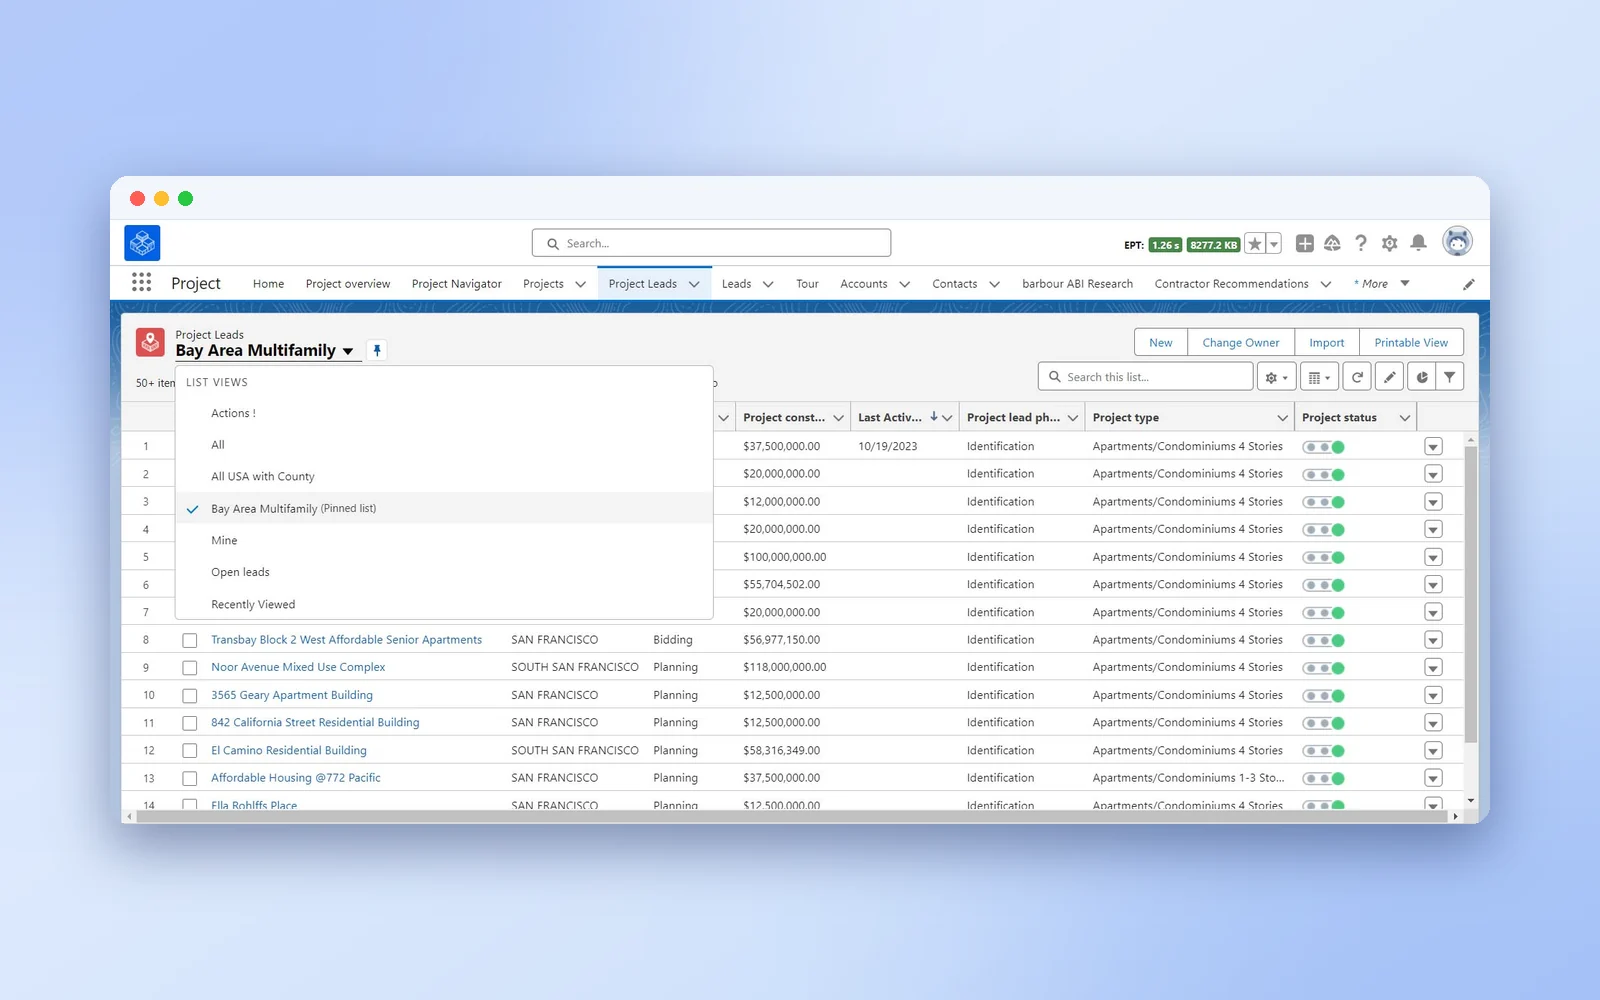The width and height of the screenshot is (1600, 1000).
Task: Click the Change Owner button
Action: coord(1241,342)
